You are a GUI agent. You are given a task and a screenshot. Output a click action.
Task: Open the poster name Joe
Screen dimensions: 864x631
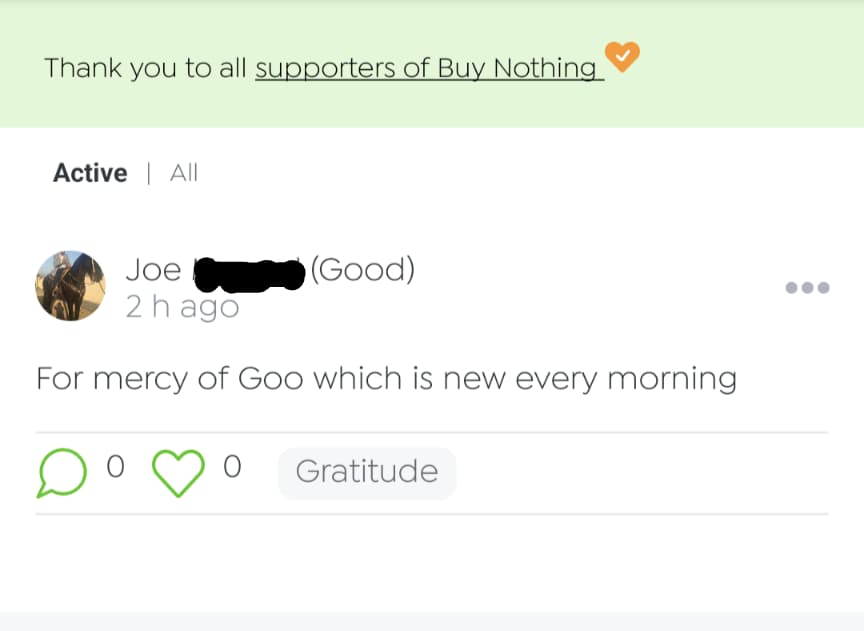(153, 270)
